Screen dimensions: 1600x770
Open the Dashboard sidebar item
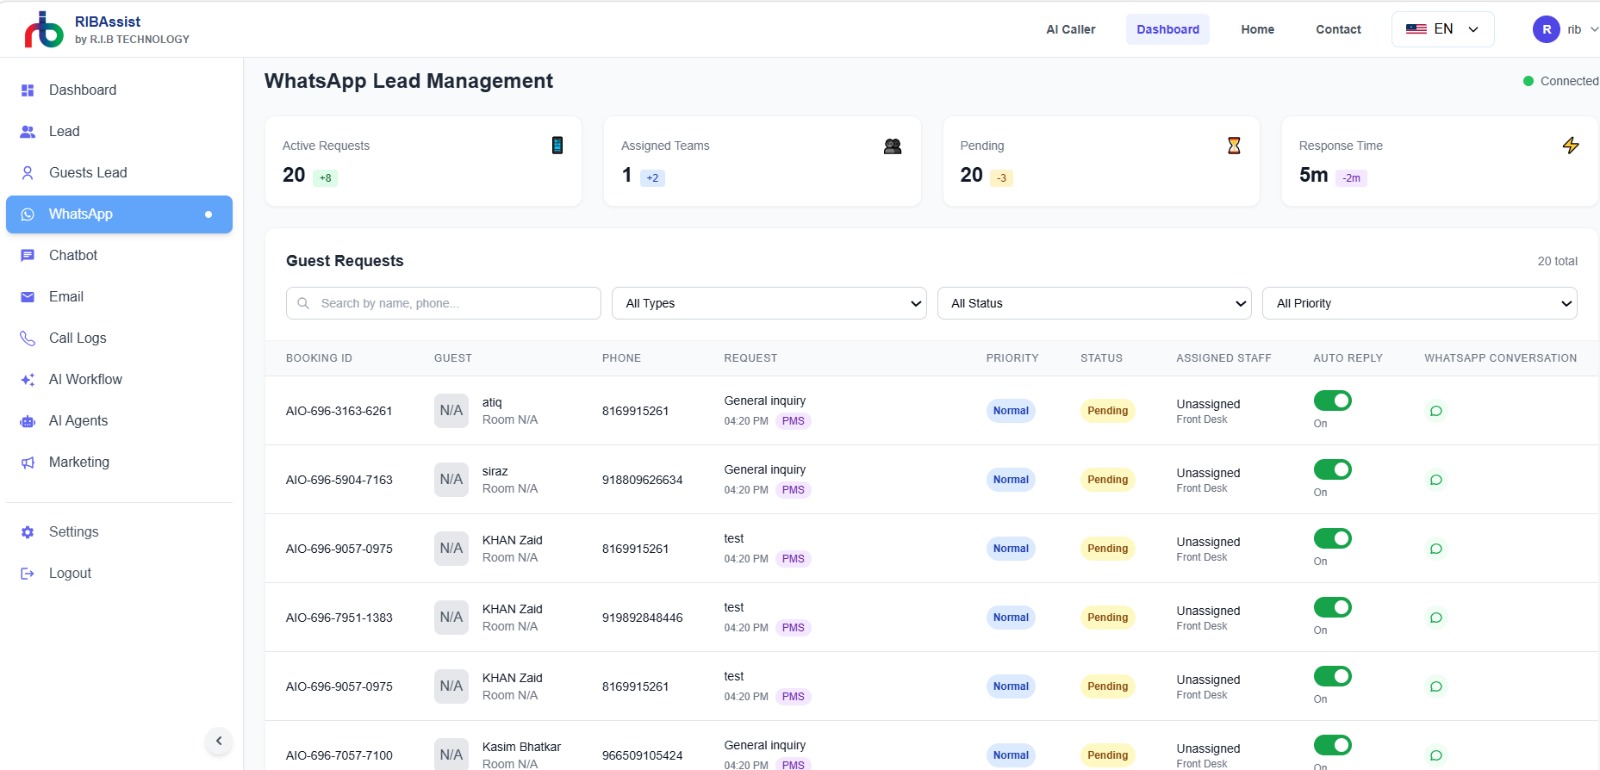pyautogui.click(x=119, y=90)
